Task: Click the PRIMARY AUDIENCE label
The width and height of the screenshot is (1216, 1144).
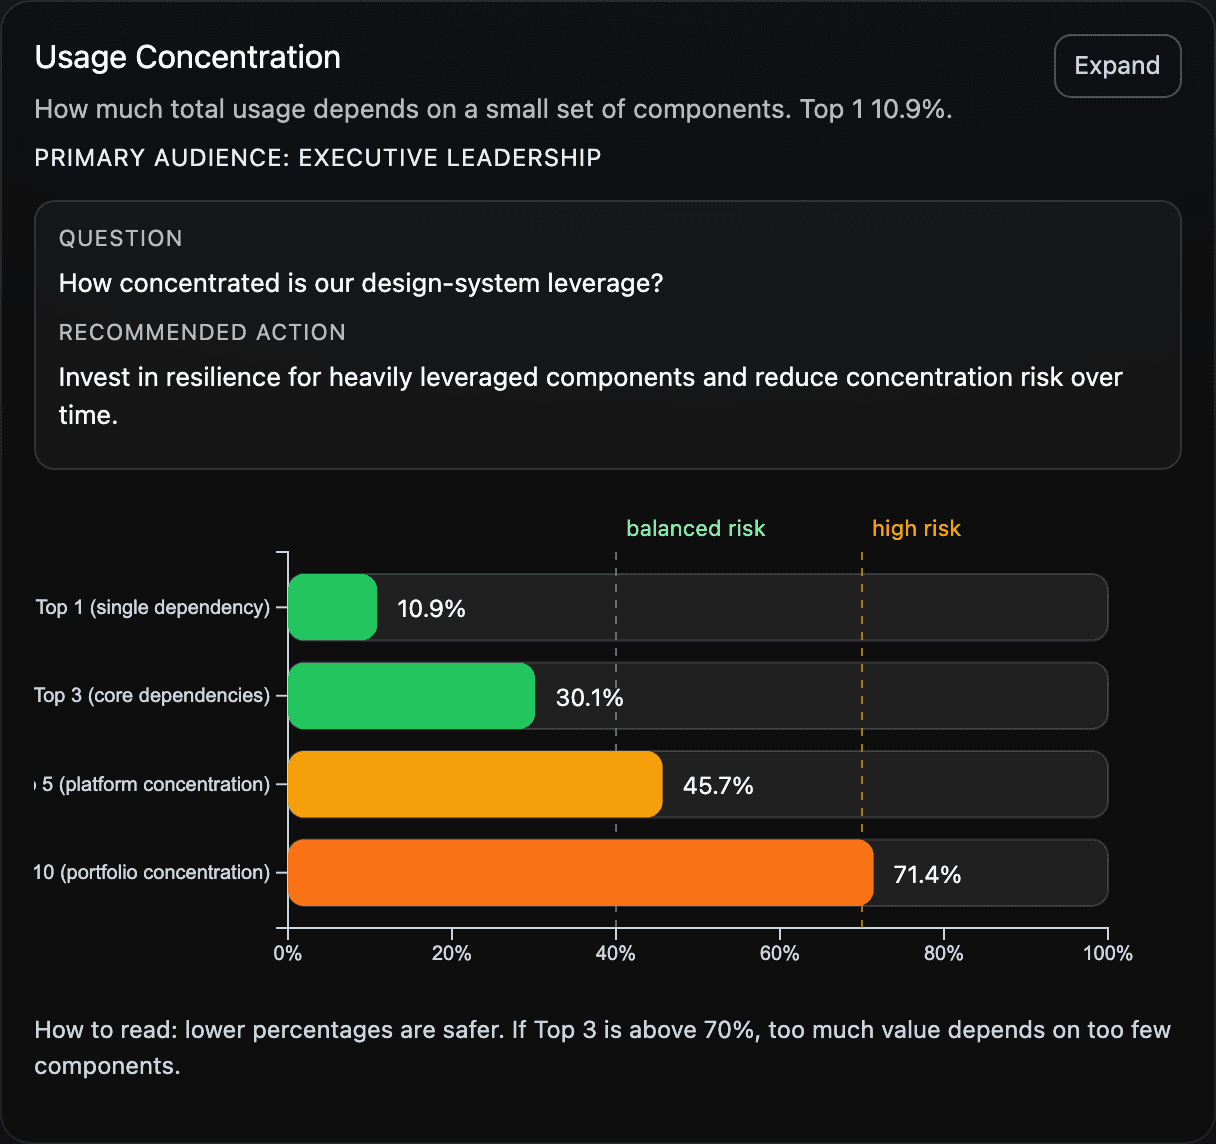Action: [317, 157]
